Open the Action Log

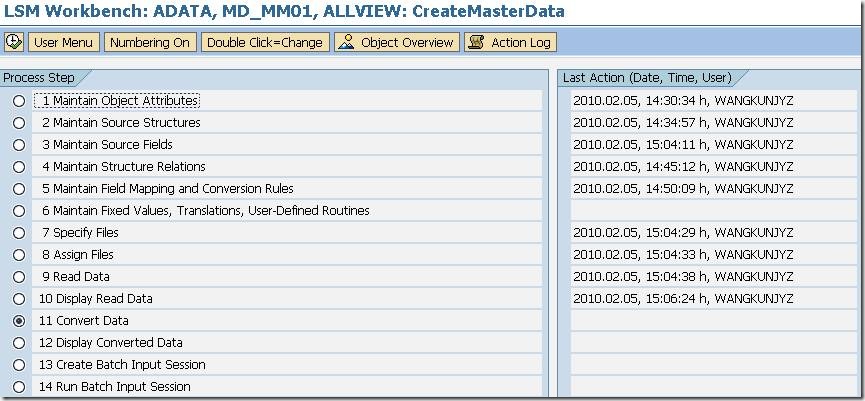pos(510,42)
